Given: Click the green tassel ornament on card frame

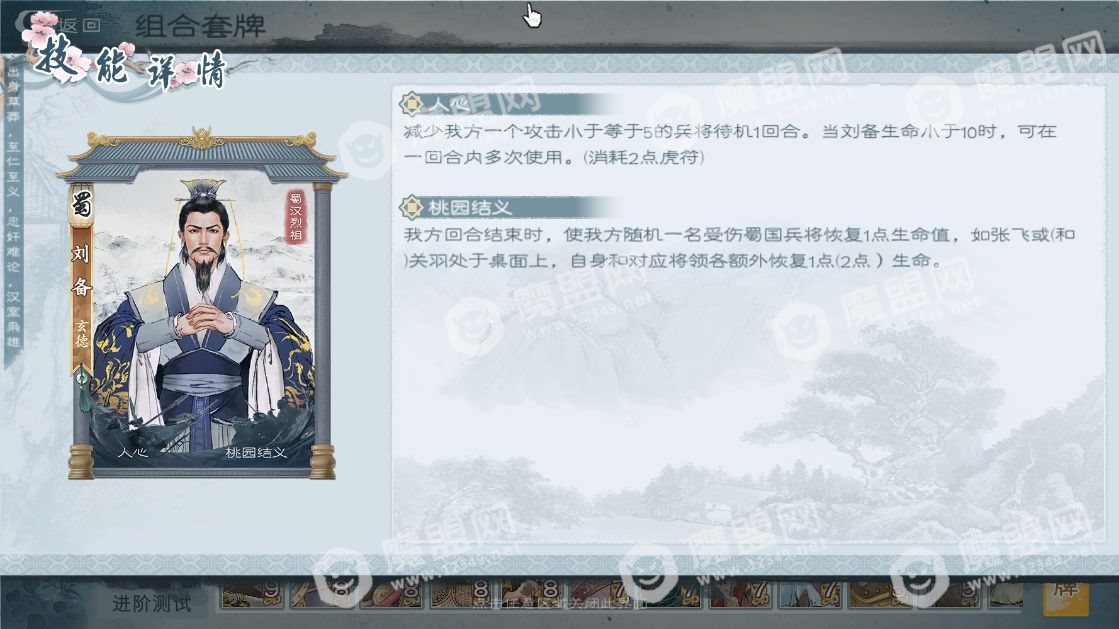Looking at the screenshot, I should coord(84,391).
